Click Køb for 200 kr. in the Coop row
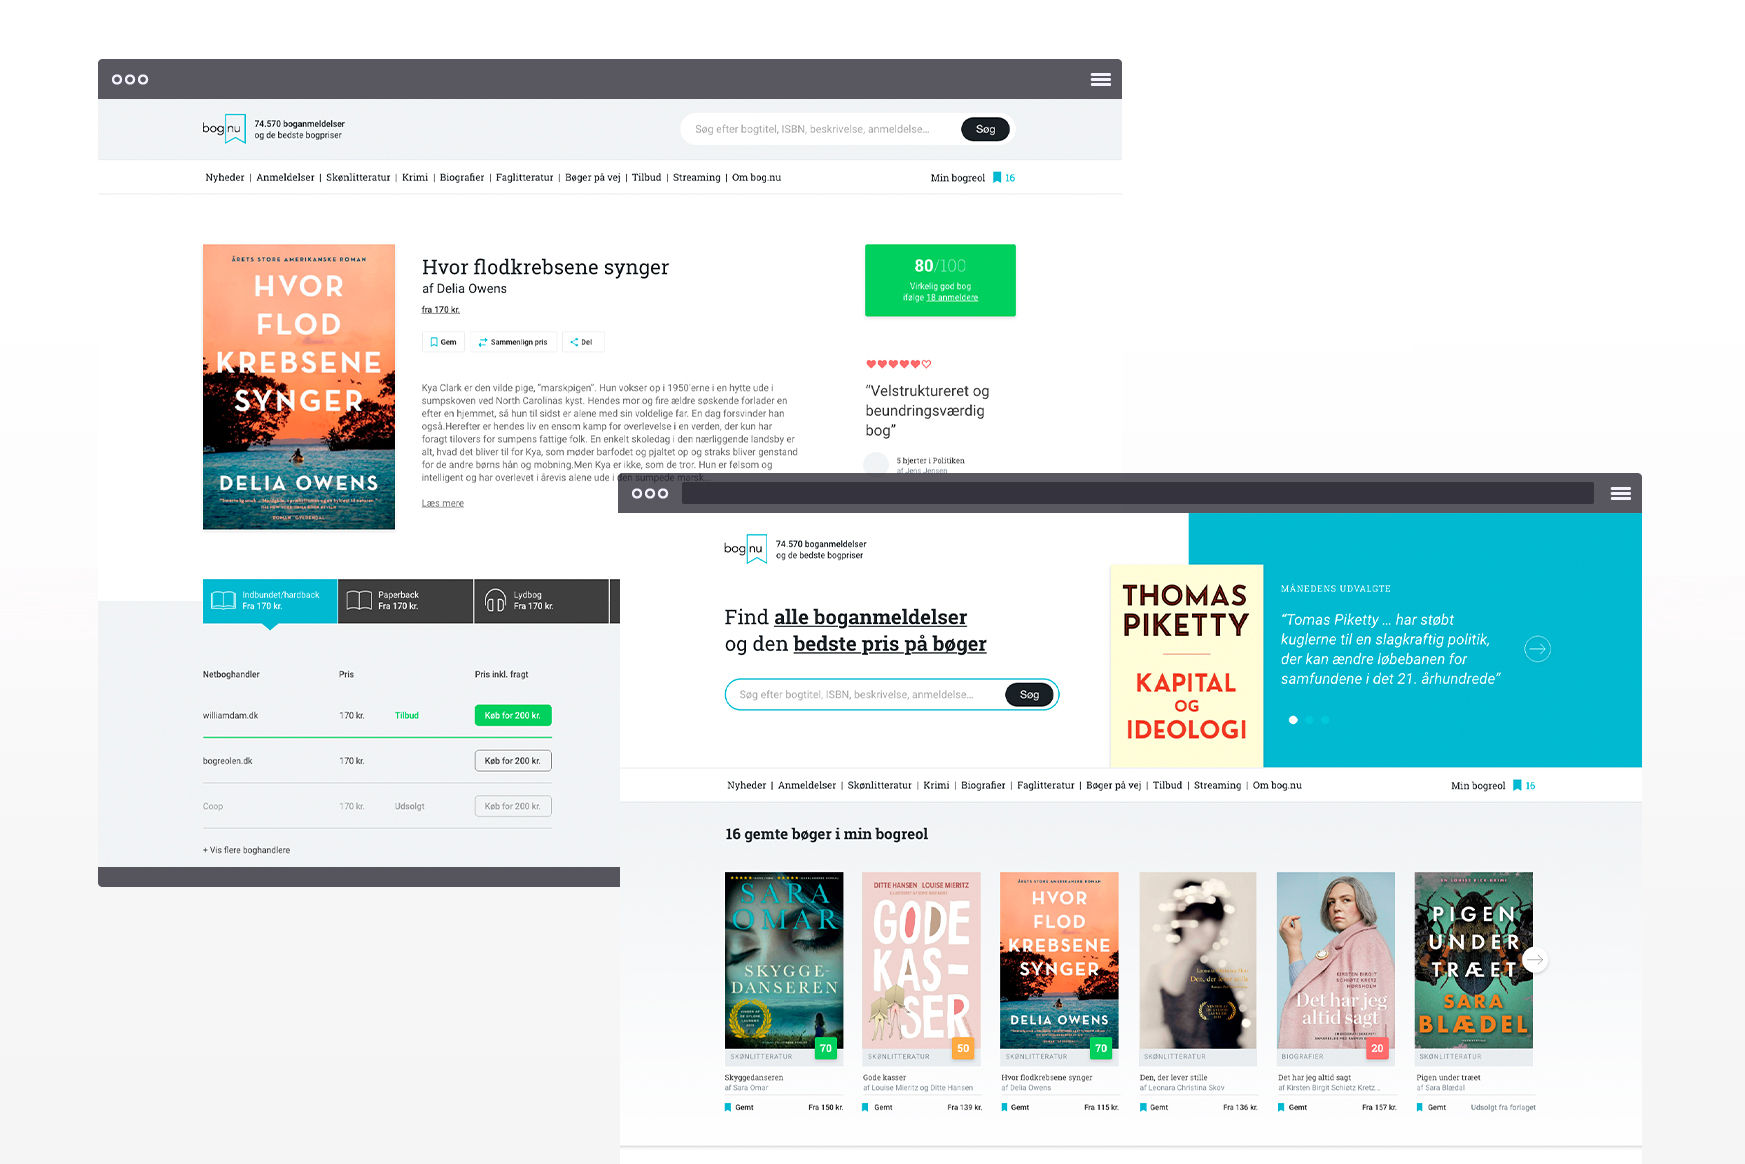 513,806
